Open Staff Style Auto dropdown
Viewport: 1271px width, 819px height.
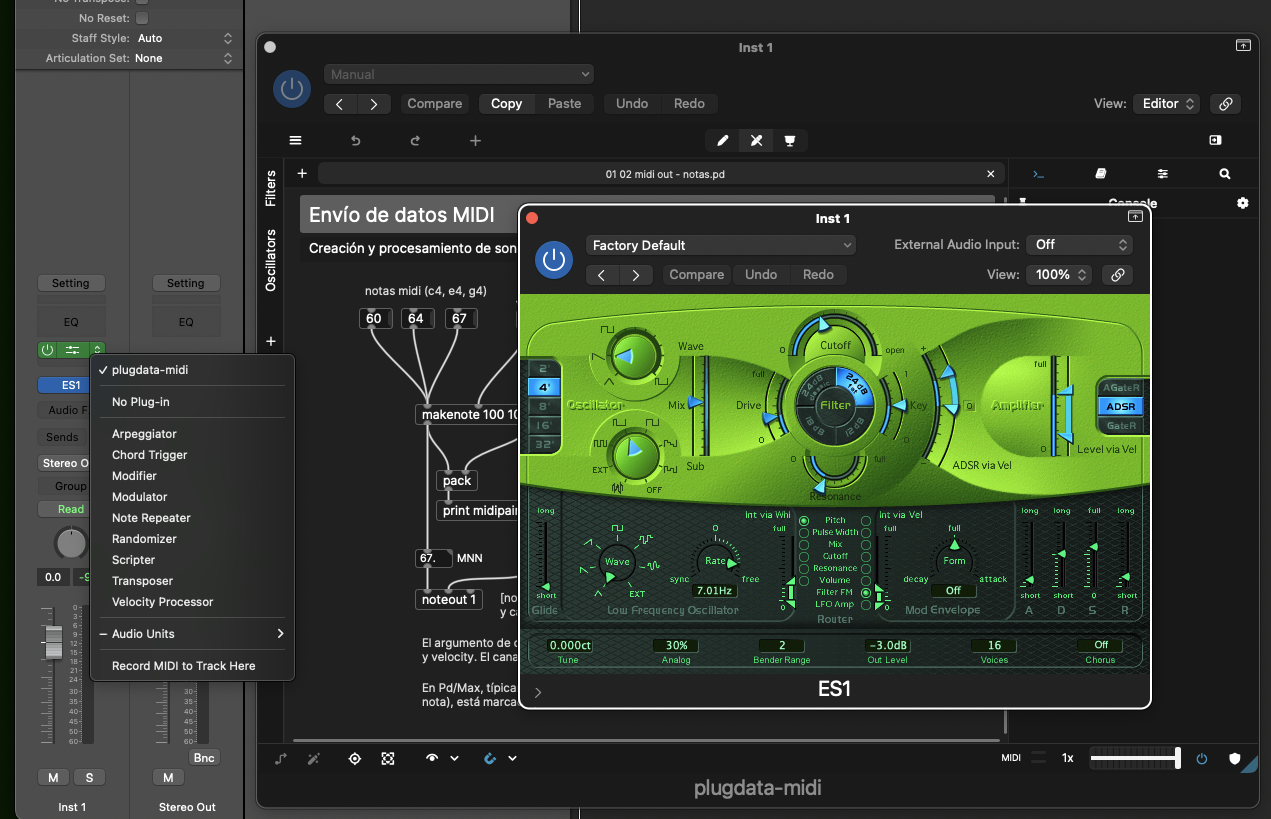186,38
